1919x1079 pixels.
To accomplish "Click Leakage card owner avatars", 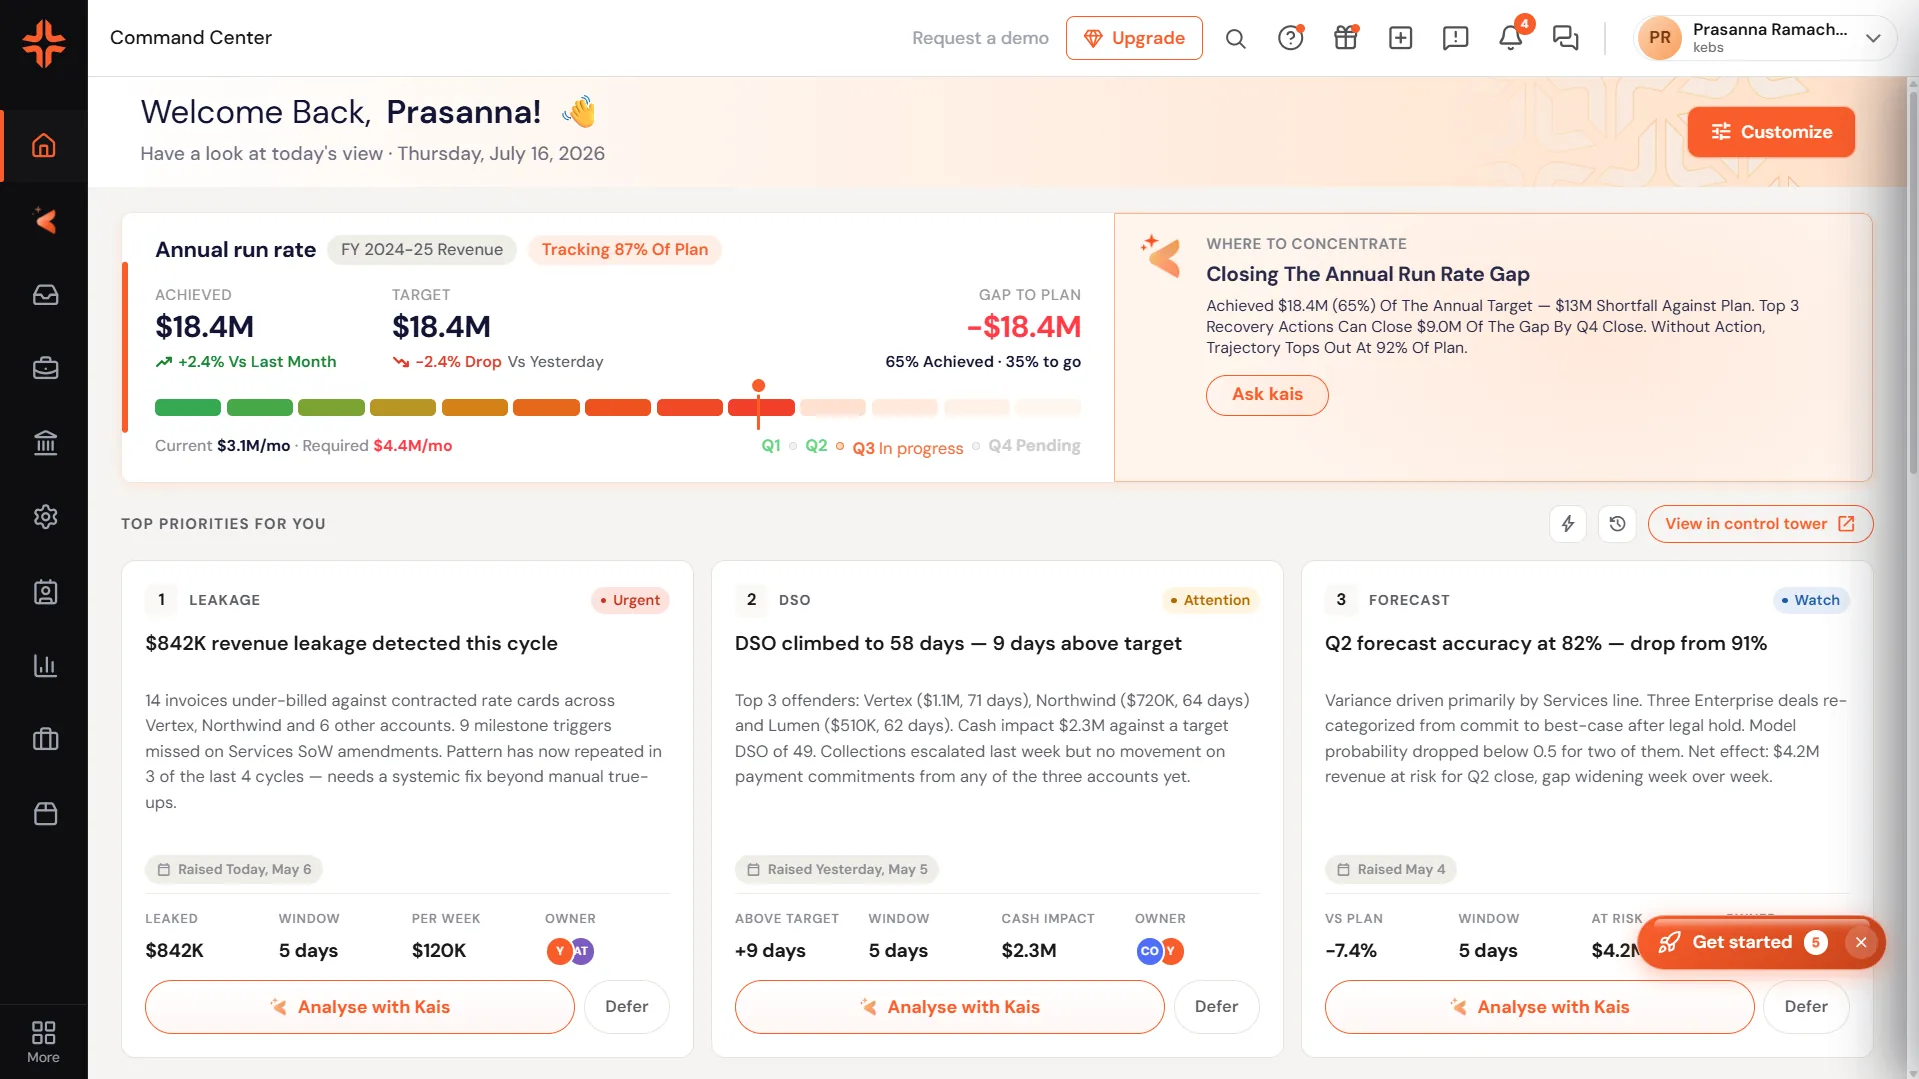I will pos(570,951).
